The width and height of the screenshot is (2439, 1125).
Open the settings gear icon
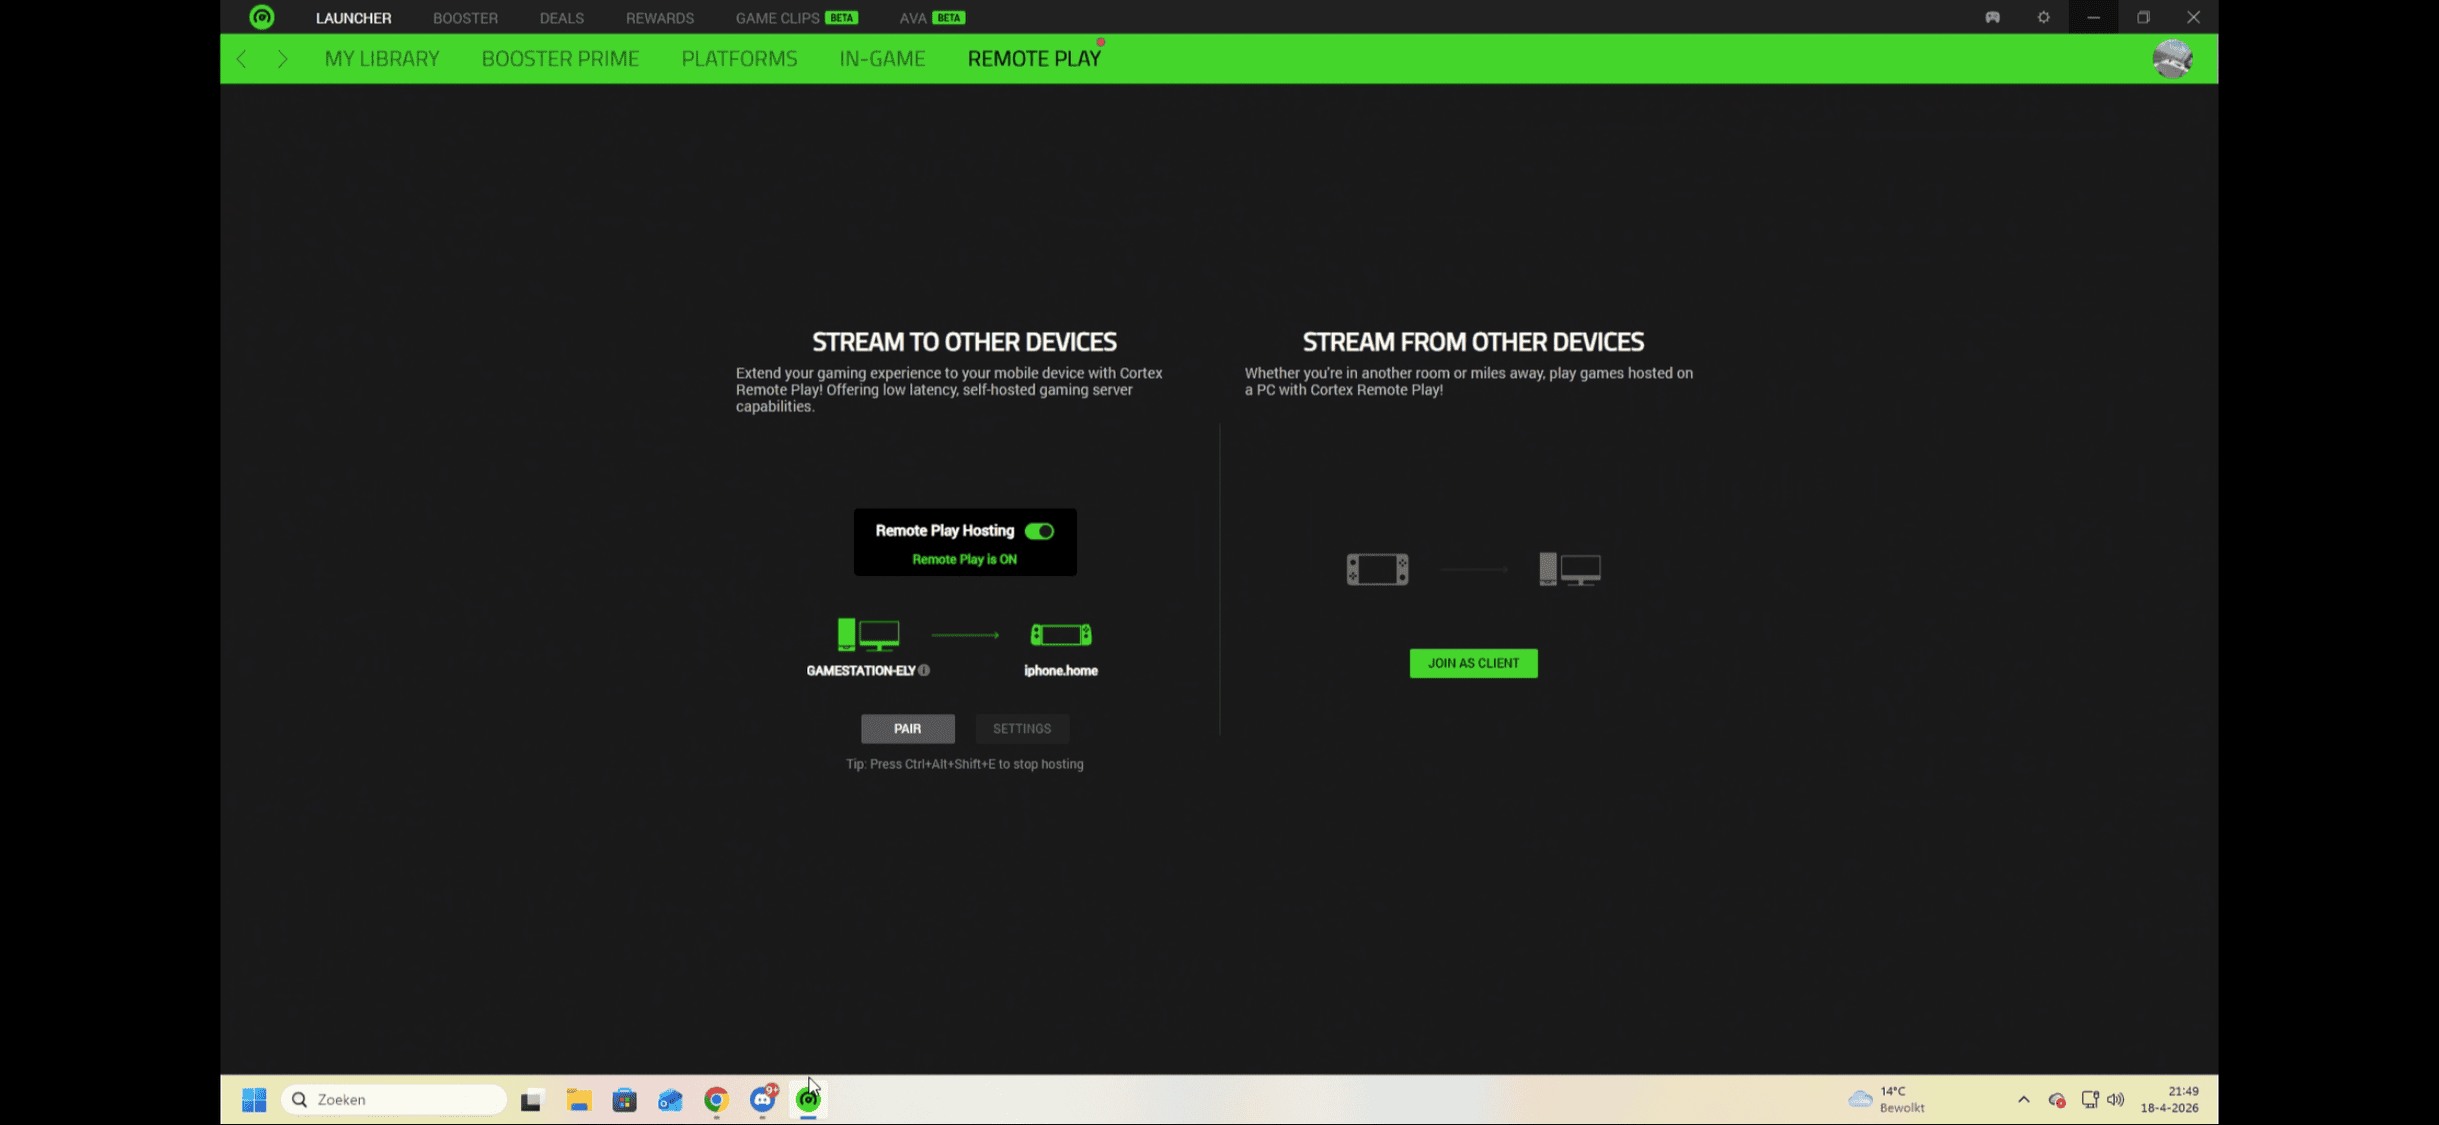pyautogui.click(x=2043, y=17)
